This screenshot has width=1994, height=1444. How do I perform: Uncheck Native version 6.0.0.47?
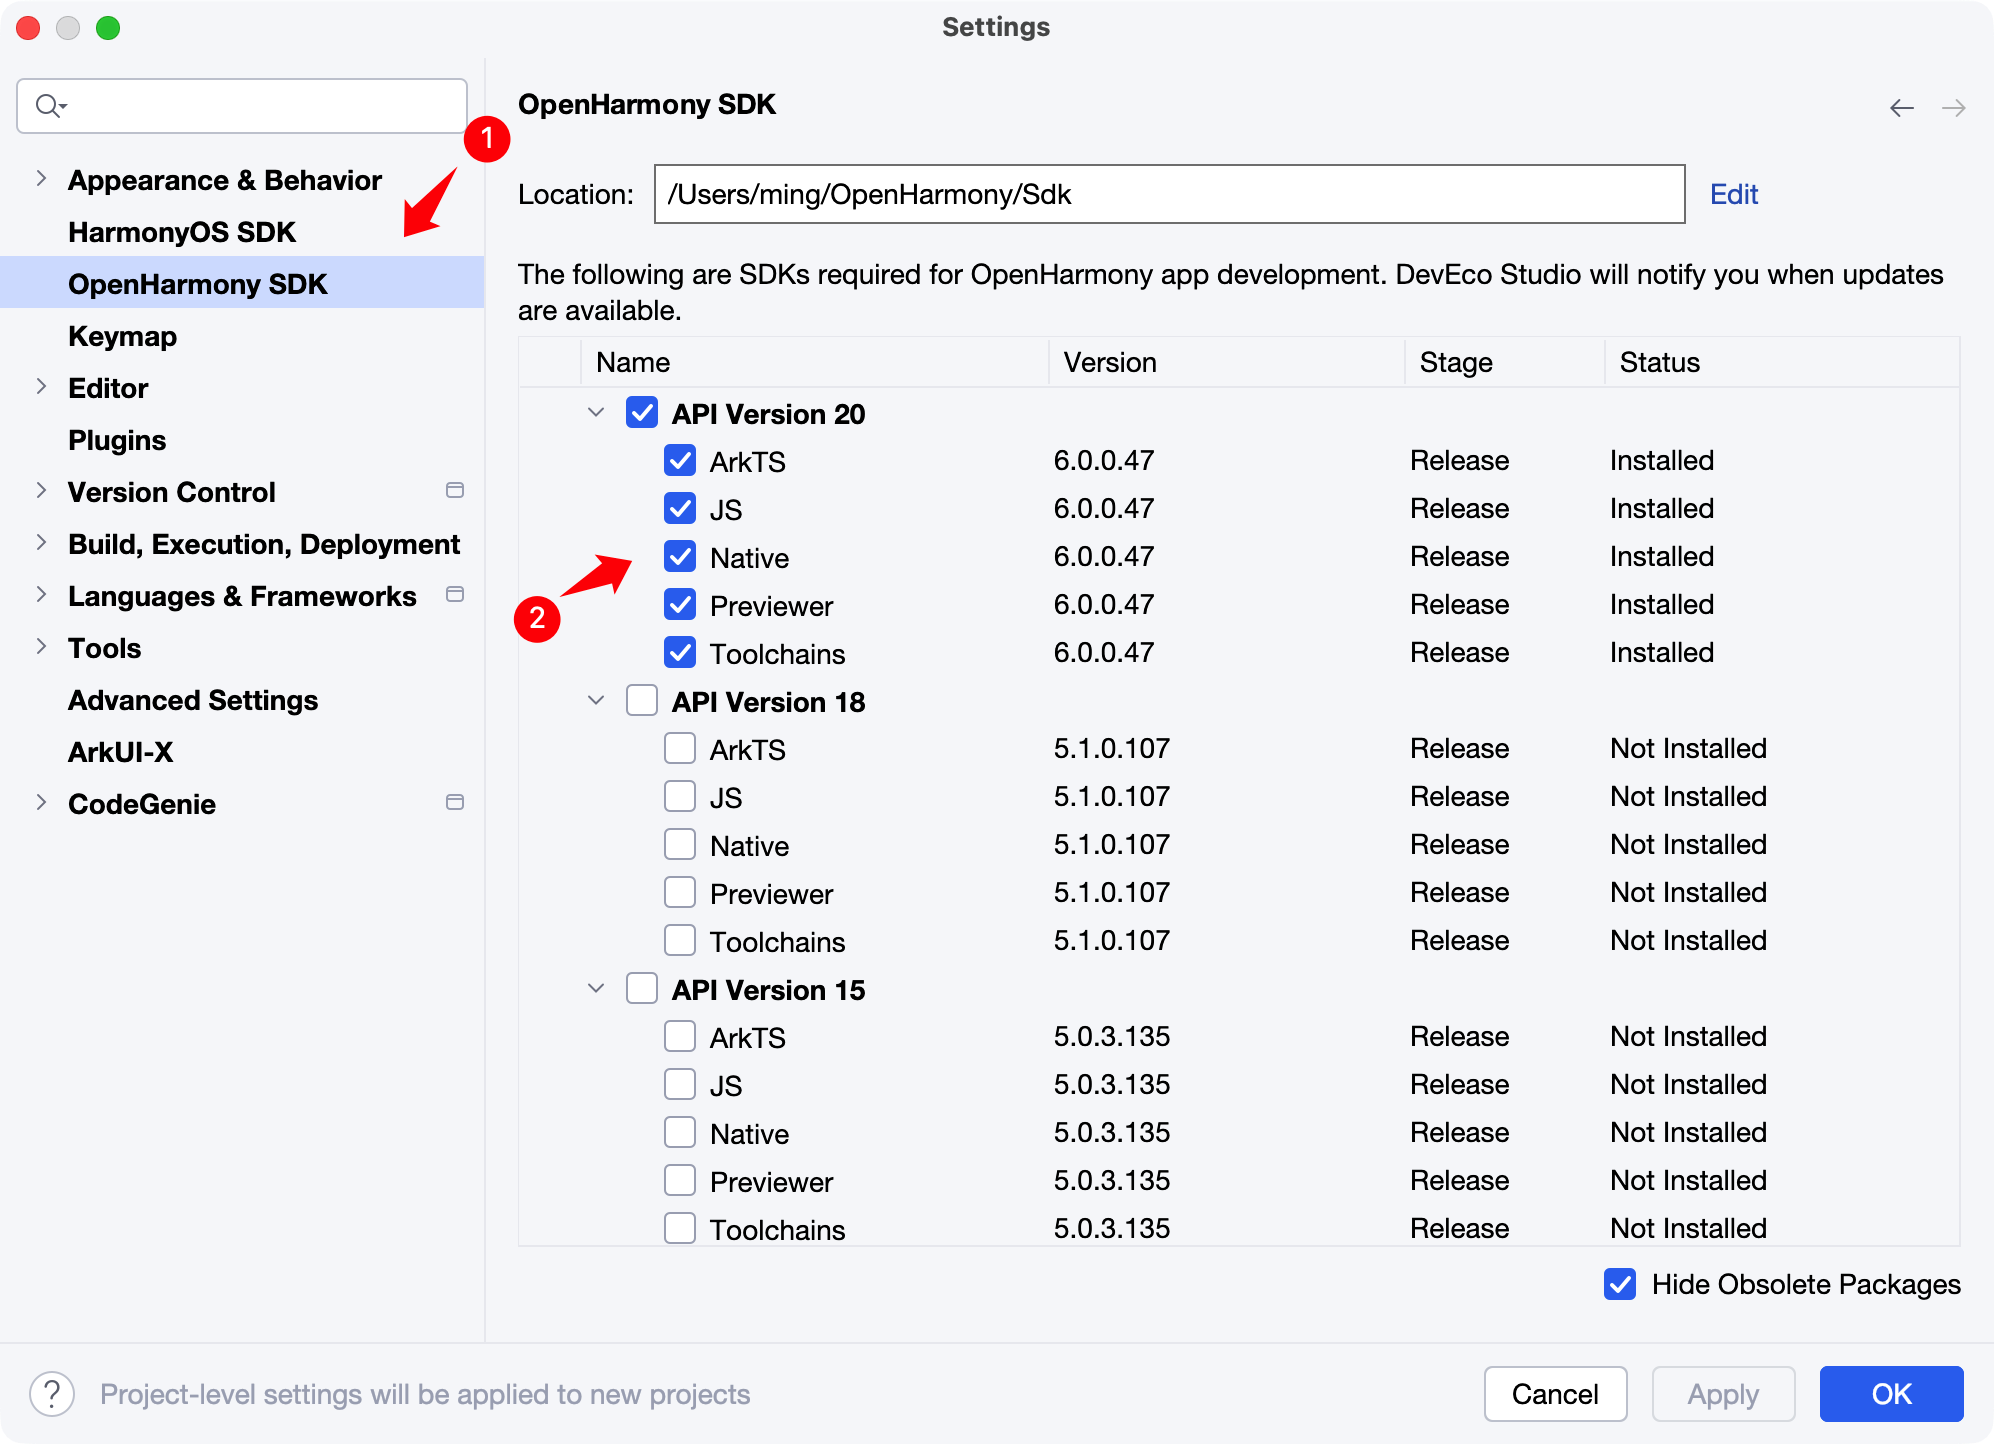click(x=680, y=556)
